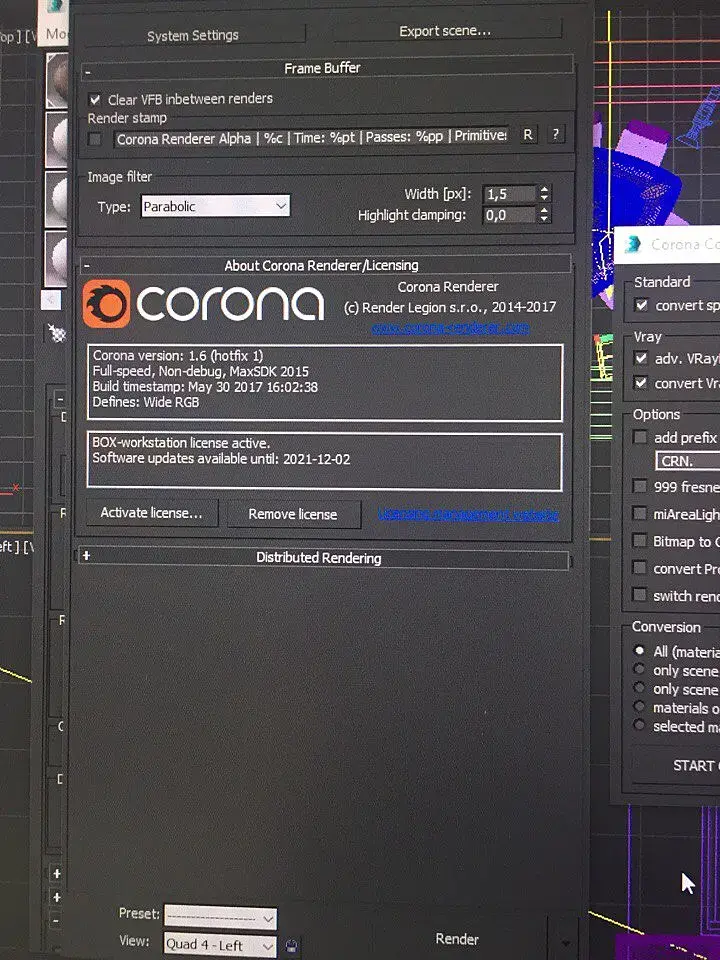720x960 pixels.
Task: Click the orange Corona logo icon
Action: coord(107,304)
